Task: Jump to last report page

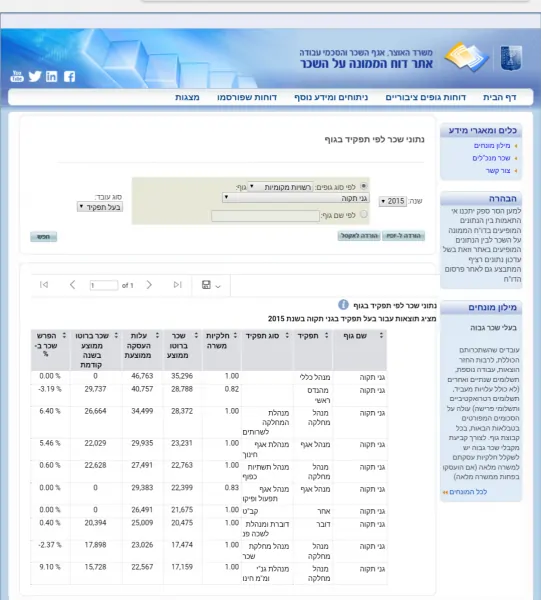Action: [177, 285]
